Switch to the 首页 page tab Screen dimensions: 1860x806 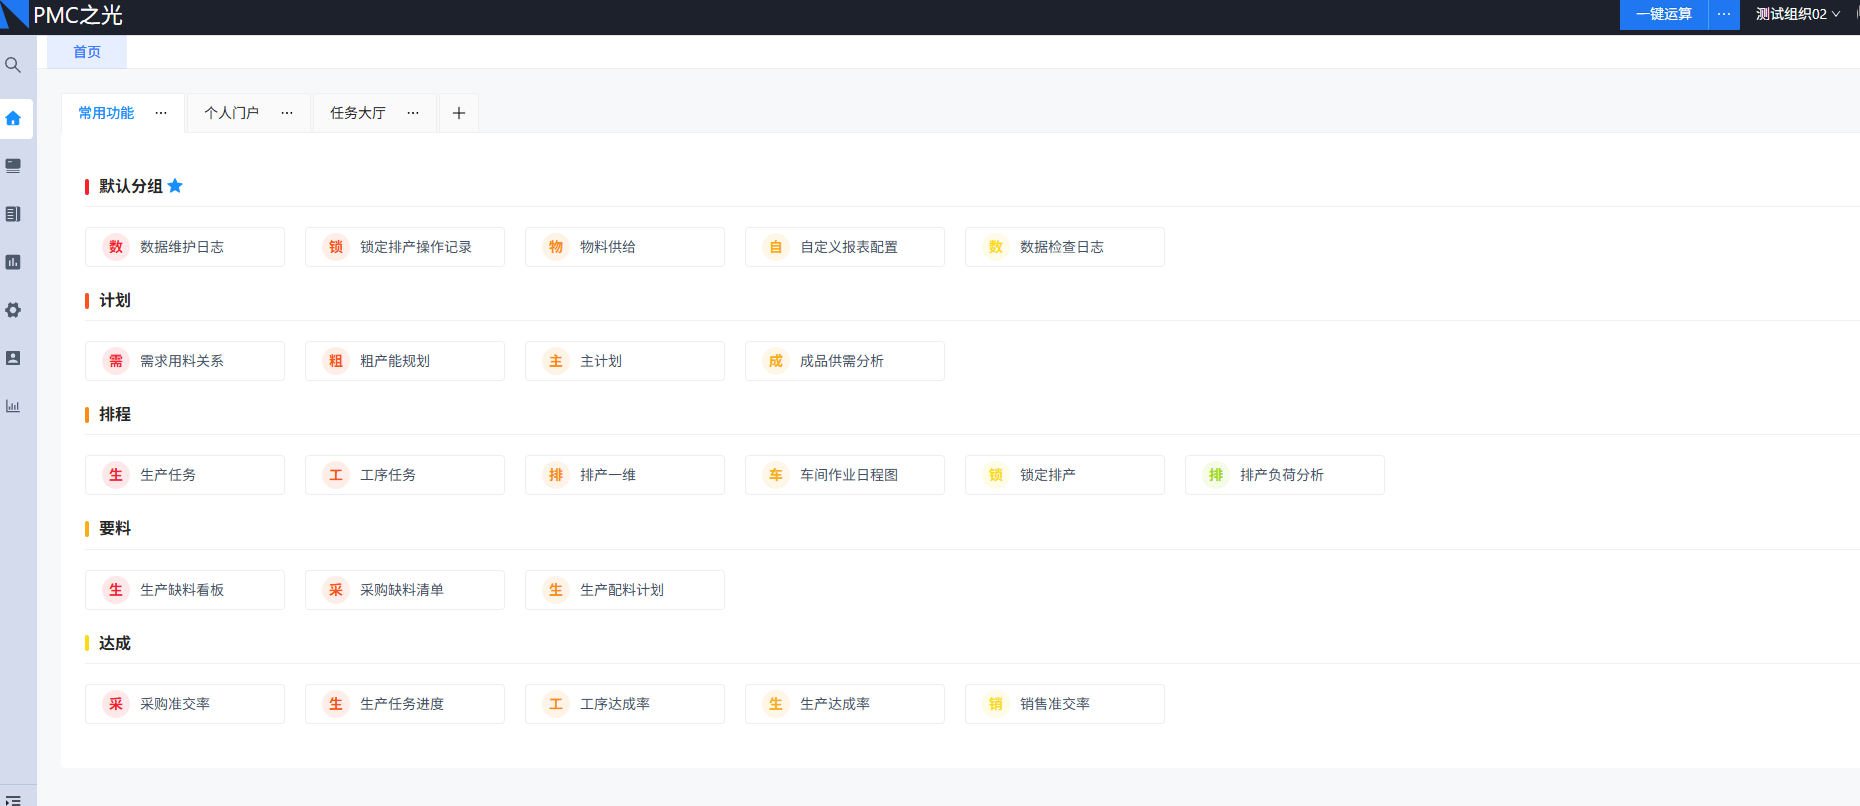87,52
